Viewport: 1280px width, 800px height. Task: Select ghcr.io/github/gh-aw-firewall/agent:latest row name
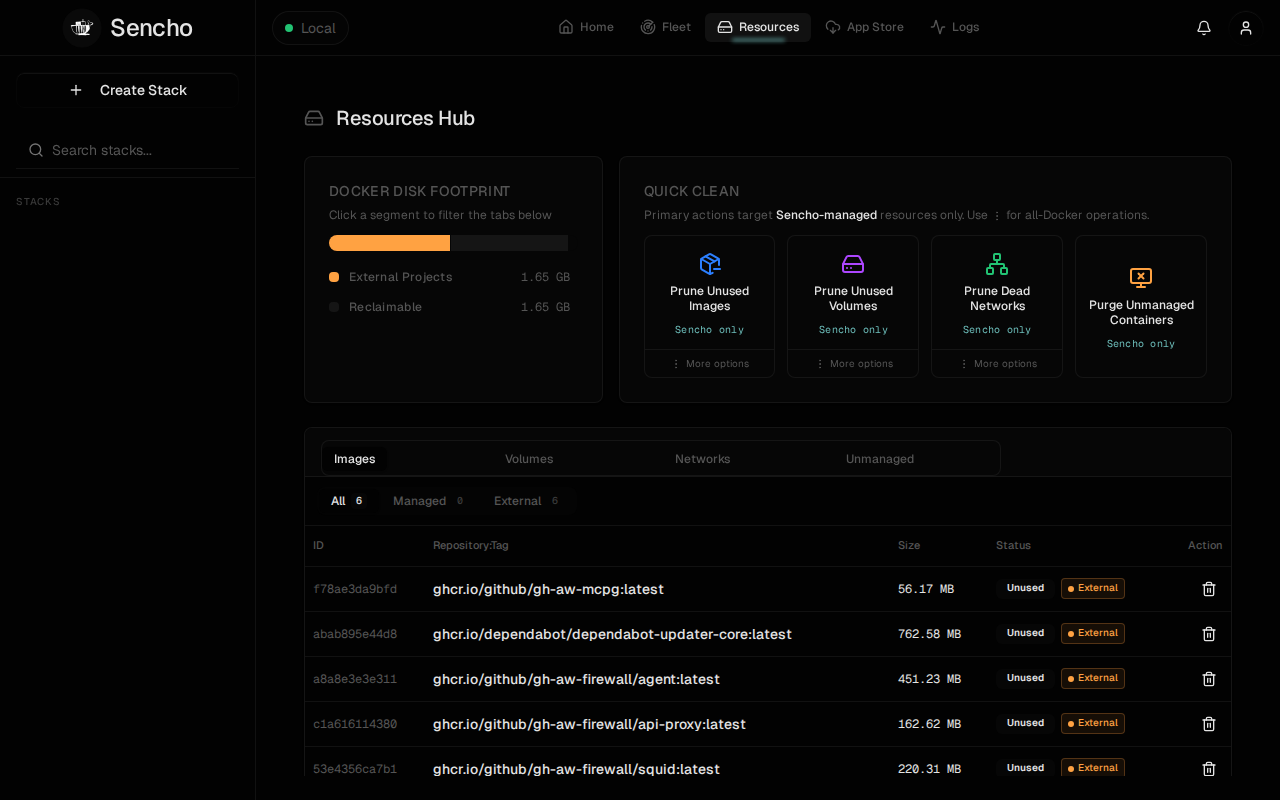pos(576,679)
